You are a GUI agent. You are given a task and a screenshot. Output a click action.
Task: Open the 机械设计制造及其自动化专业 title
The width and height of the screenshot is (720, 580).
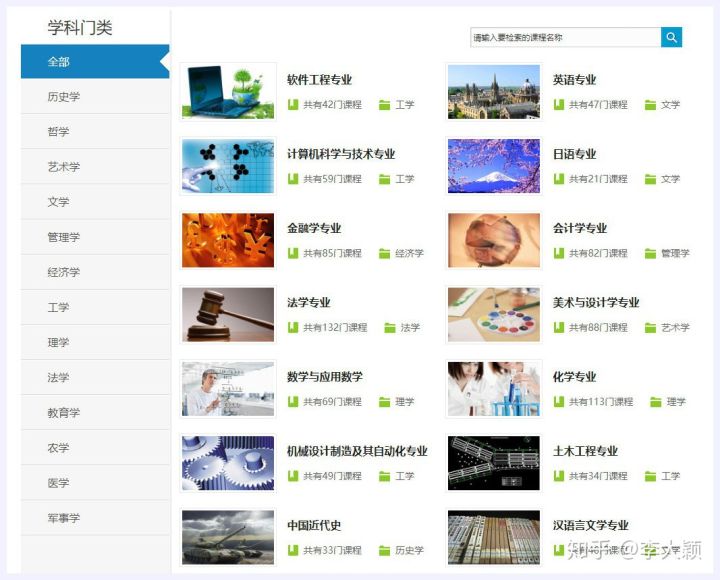[x=357, y=451]
